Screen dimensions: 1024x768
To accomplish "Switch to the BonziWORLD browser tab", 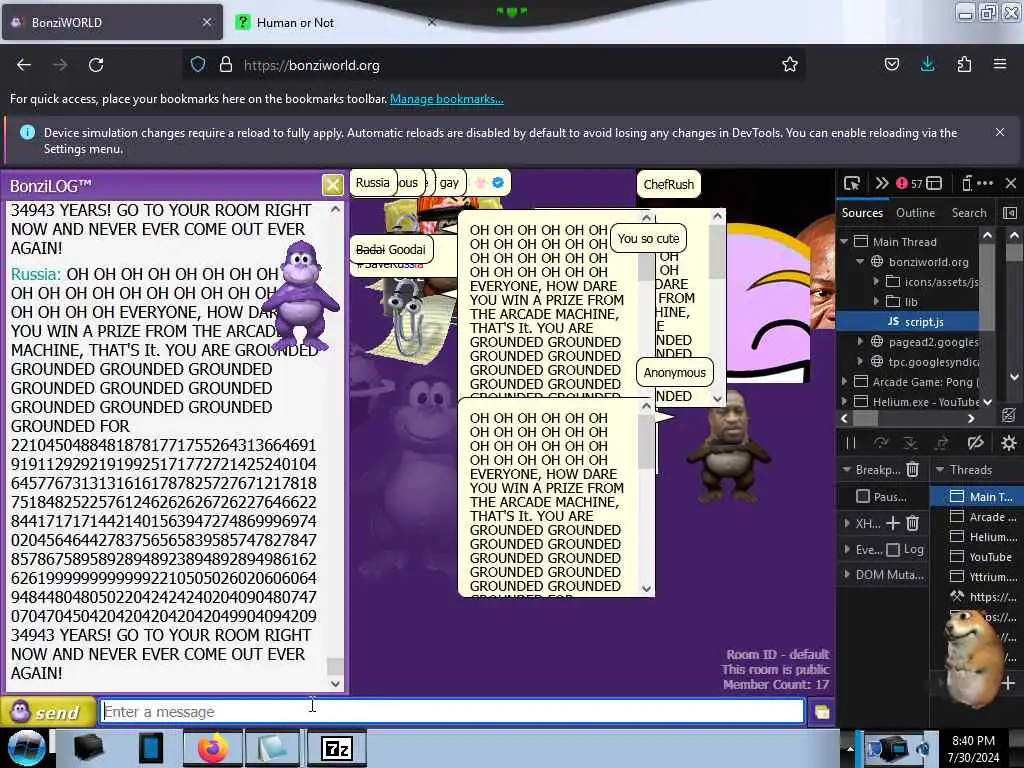I will [112, 22].
